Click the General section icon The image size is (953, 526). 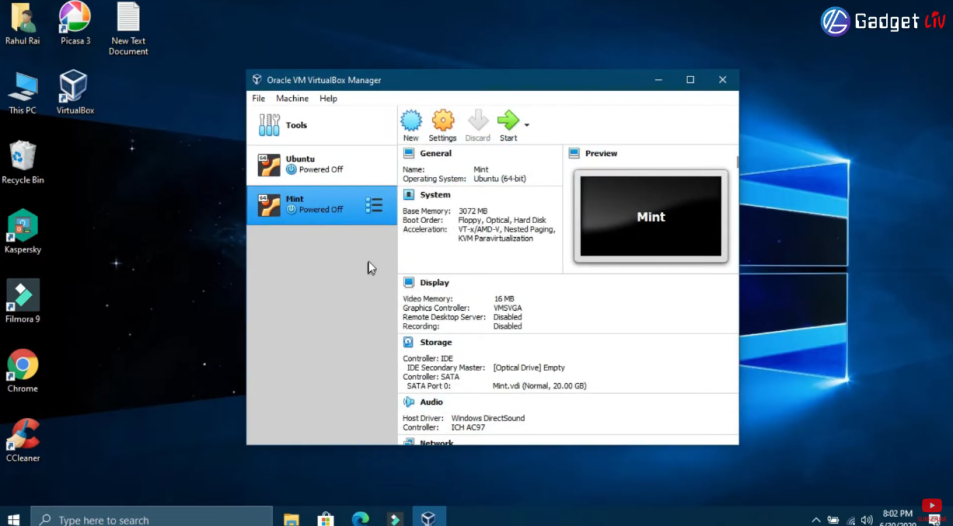[x=408, y=153]
